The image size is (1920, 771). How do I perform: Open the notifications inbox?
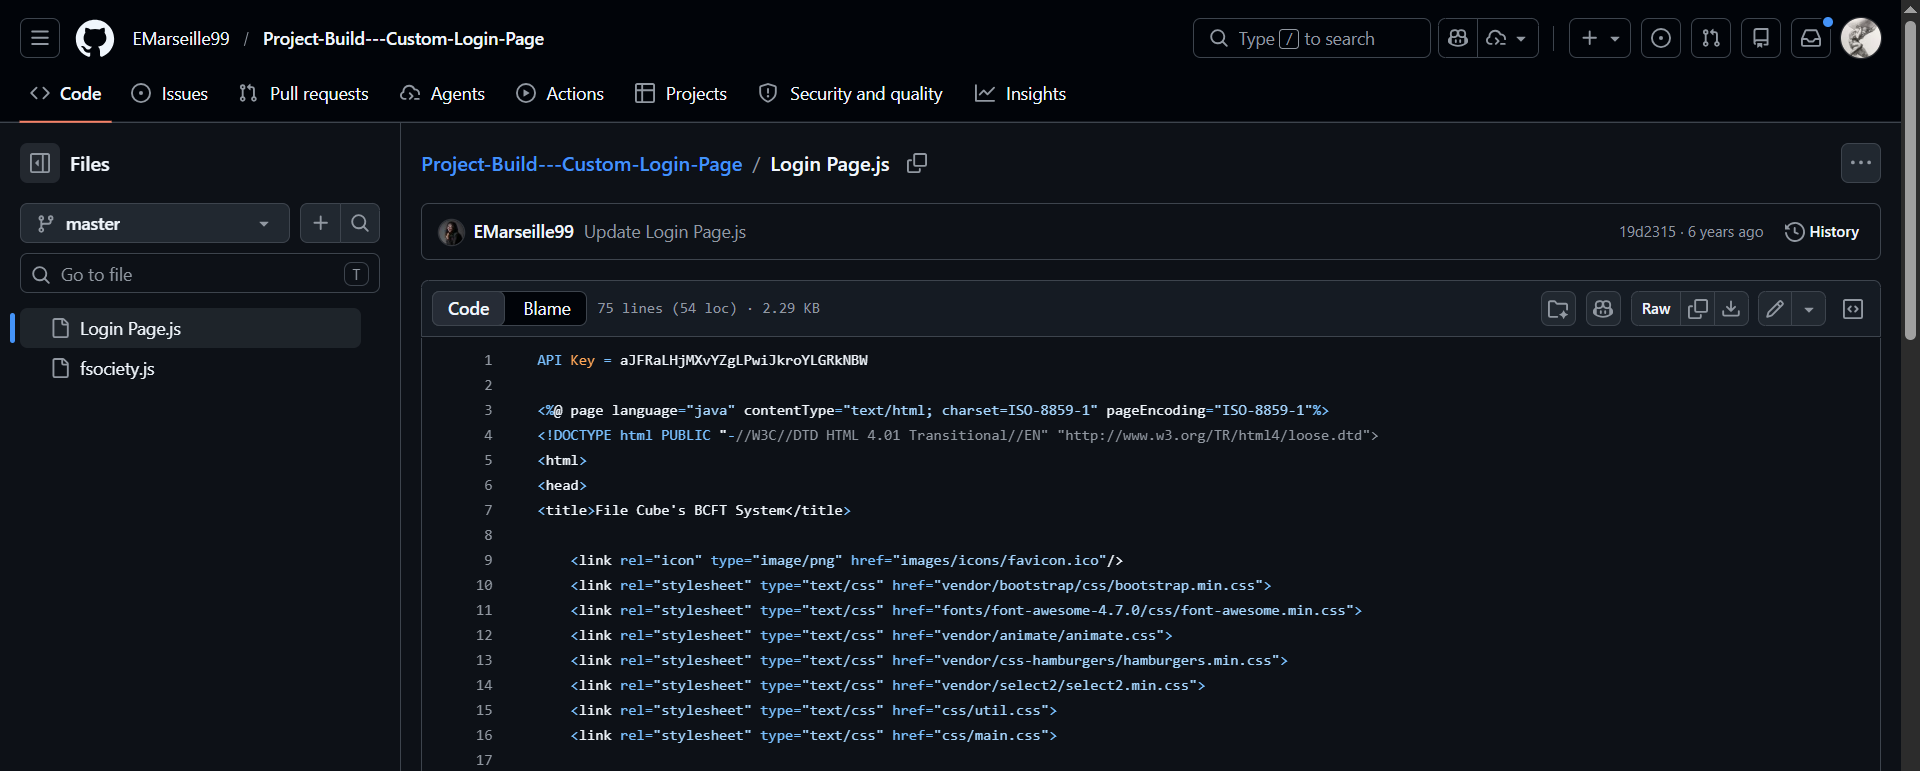click(x=1811, y=38)
